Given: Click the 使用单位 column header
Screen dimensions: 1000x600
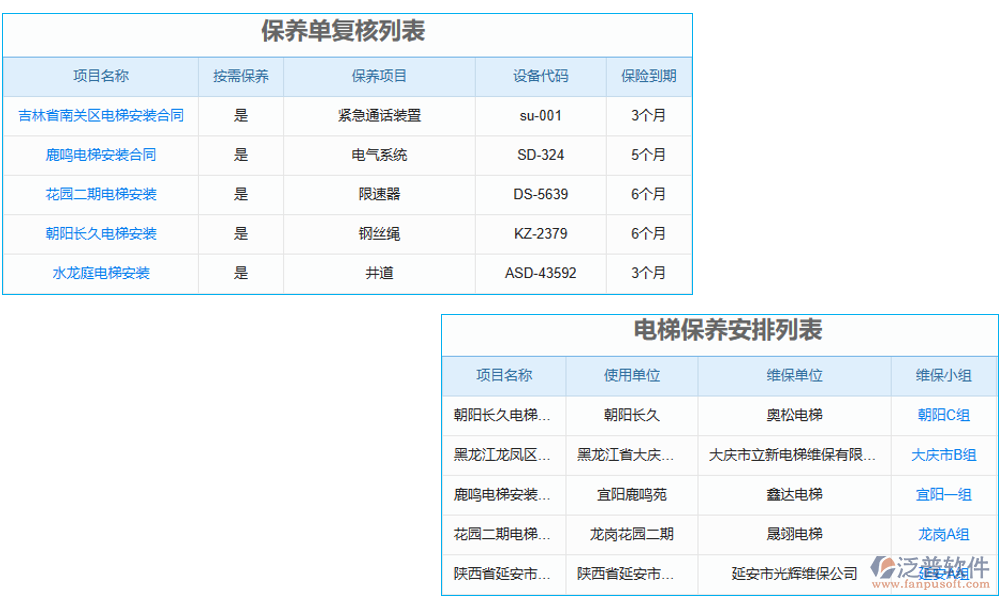Looking at the screenshot, I should click(x=632, y=376).
